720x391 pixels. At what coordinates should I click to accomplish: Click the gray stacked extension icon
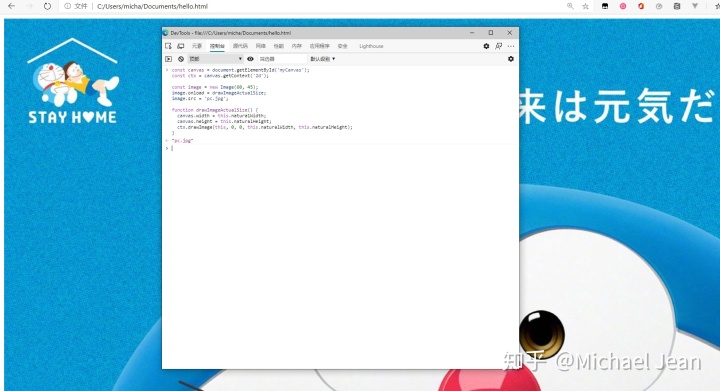(x=677, y=6)
